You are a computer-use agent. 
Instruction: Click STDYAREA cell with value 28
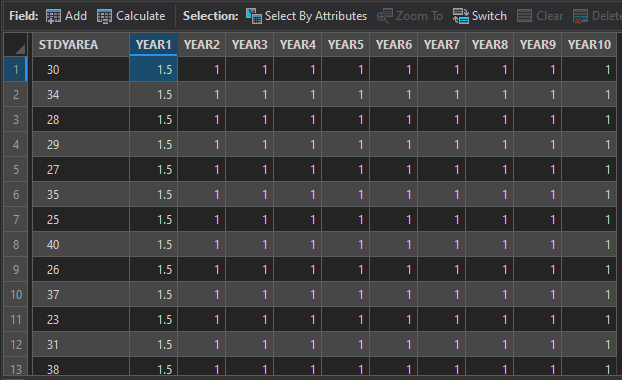tap(81, 119)
